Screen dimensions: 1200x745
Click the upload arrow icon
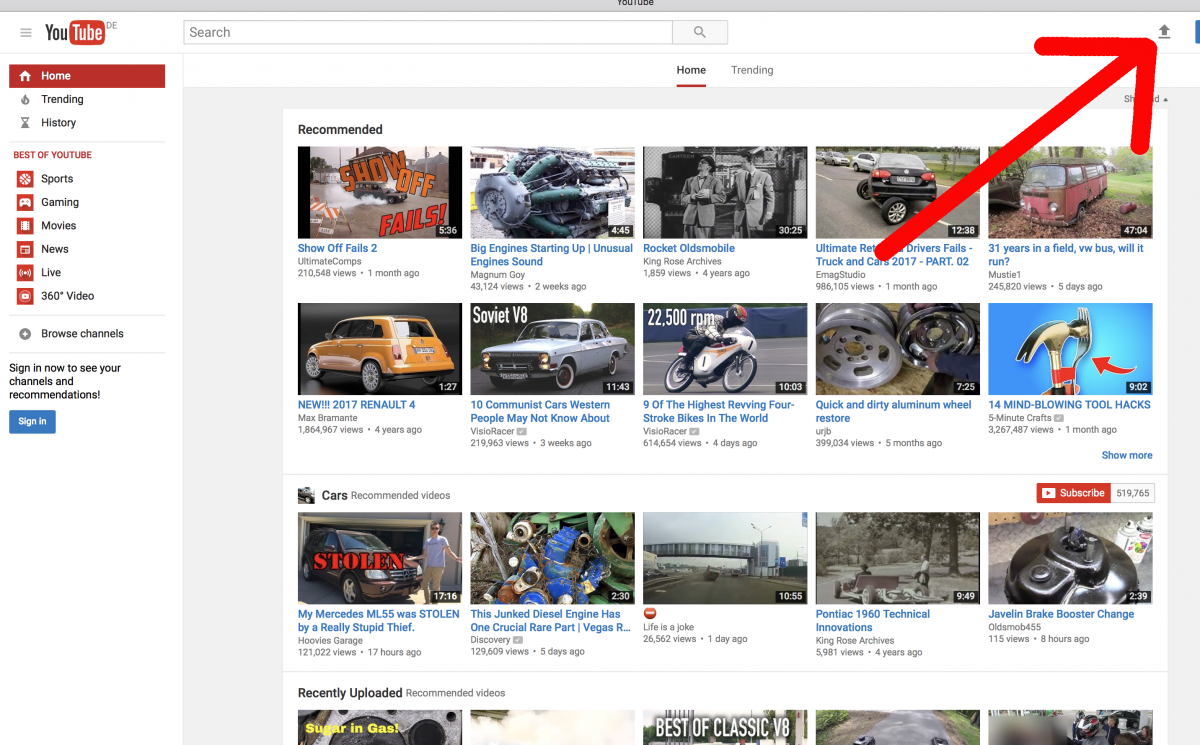click(1164, 32)
